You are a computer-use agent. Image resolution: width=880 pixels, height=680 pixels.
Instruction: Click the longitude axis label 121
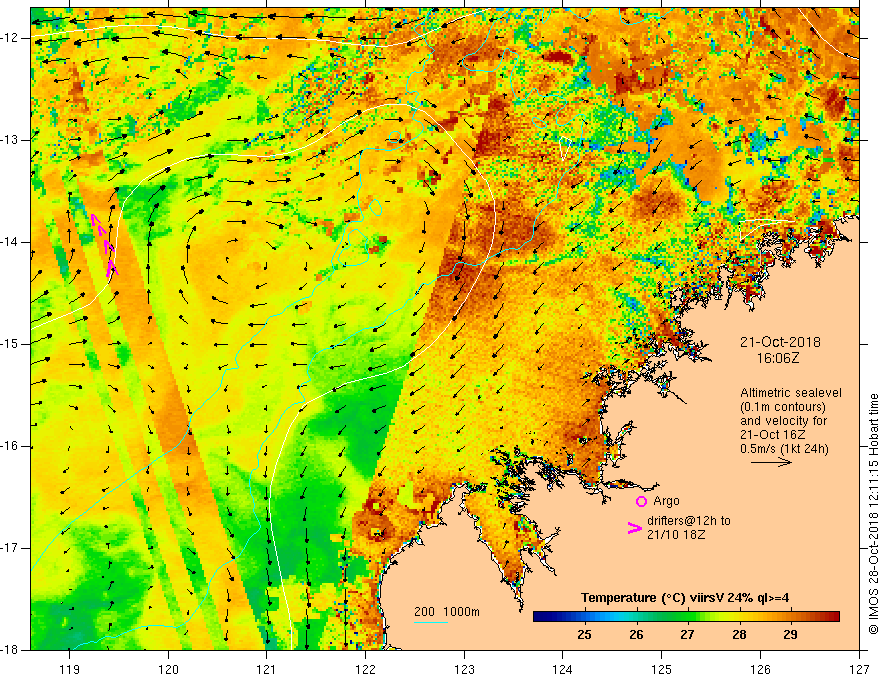(x=266, y=669)
